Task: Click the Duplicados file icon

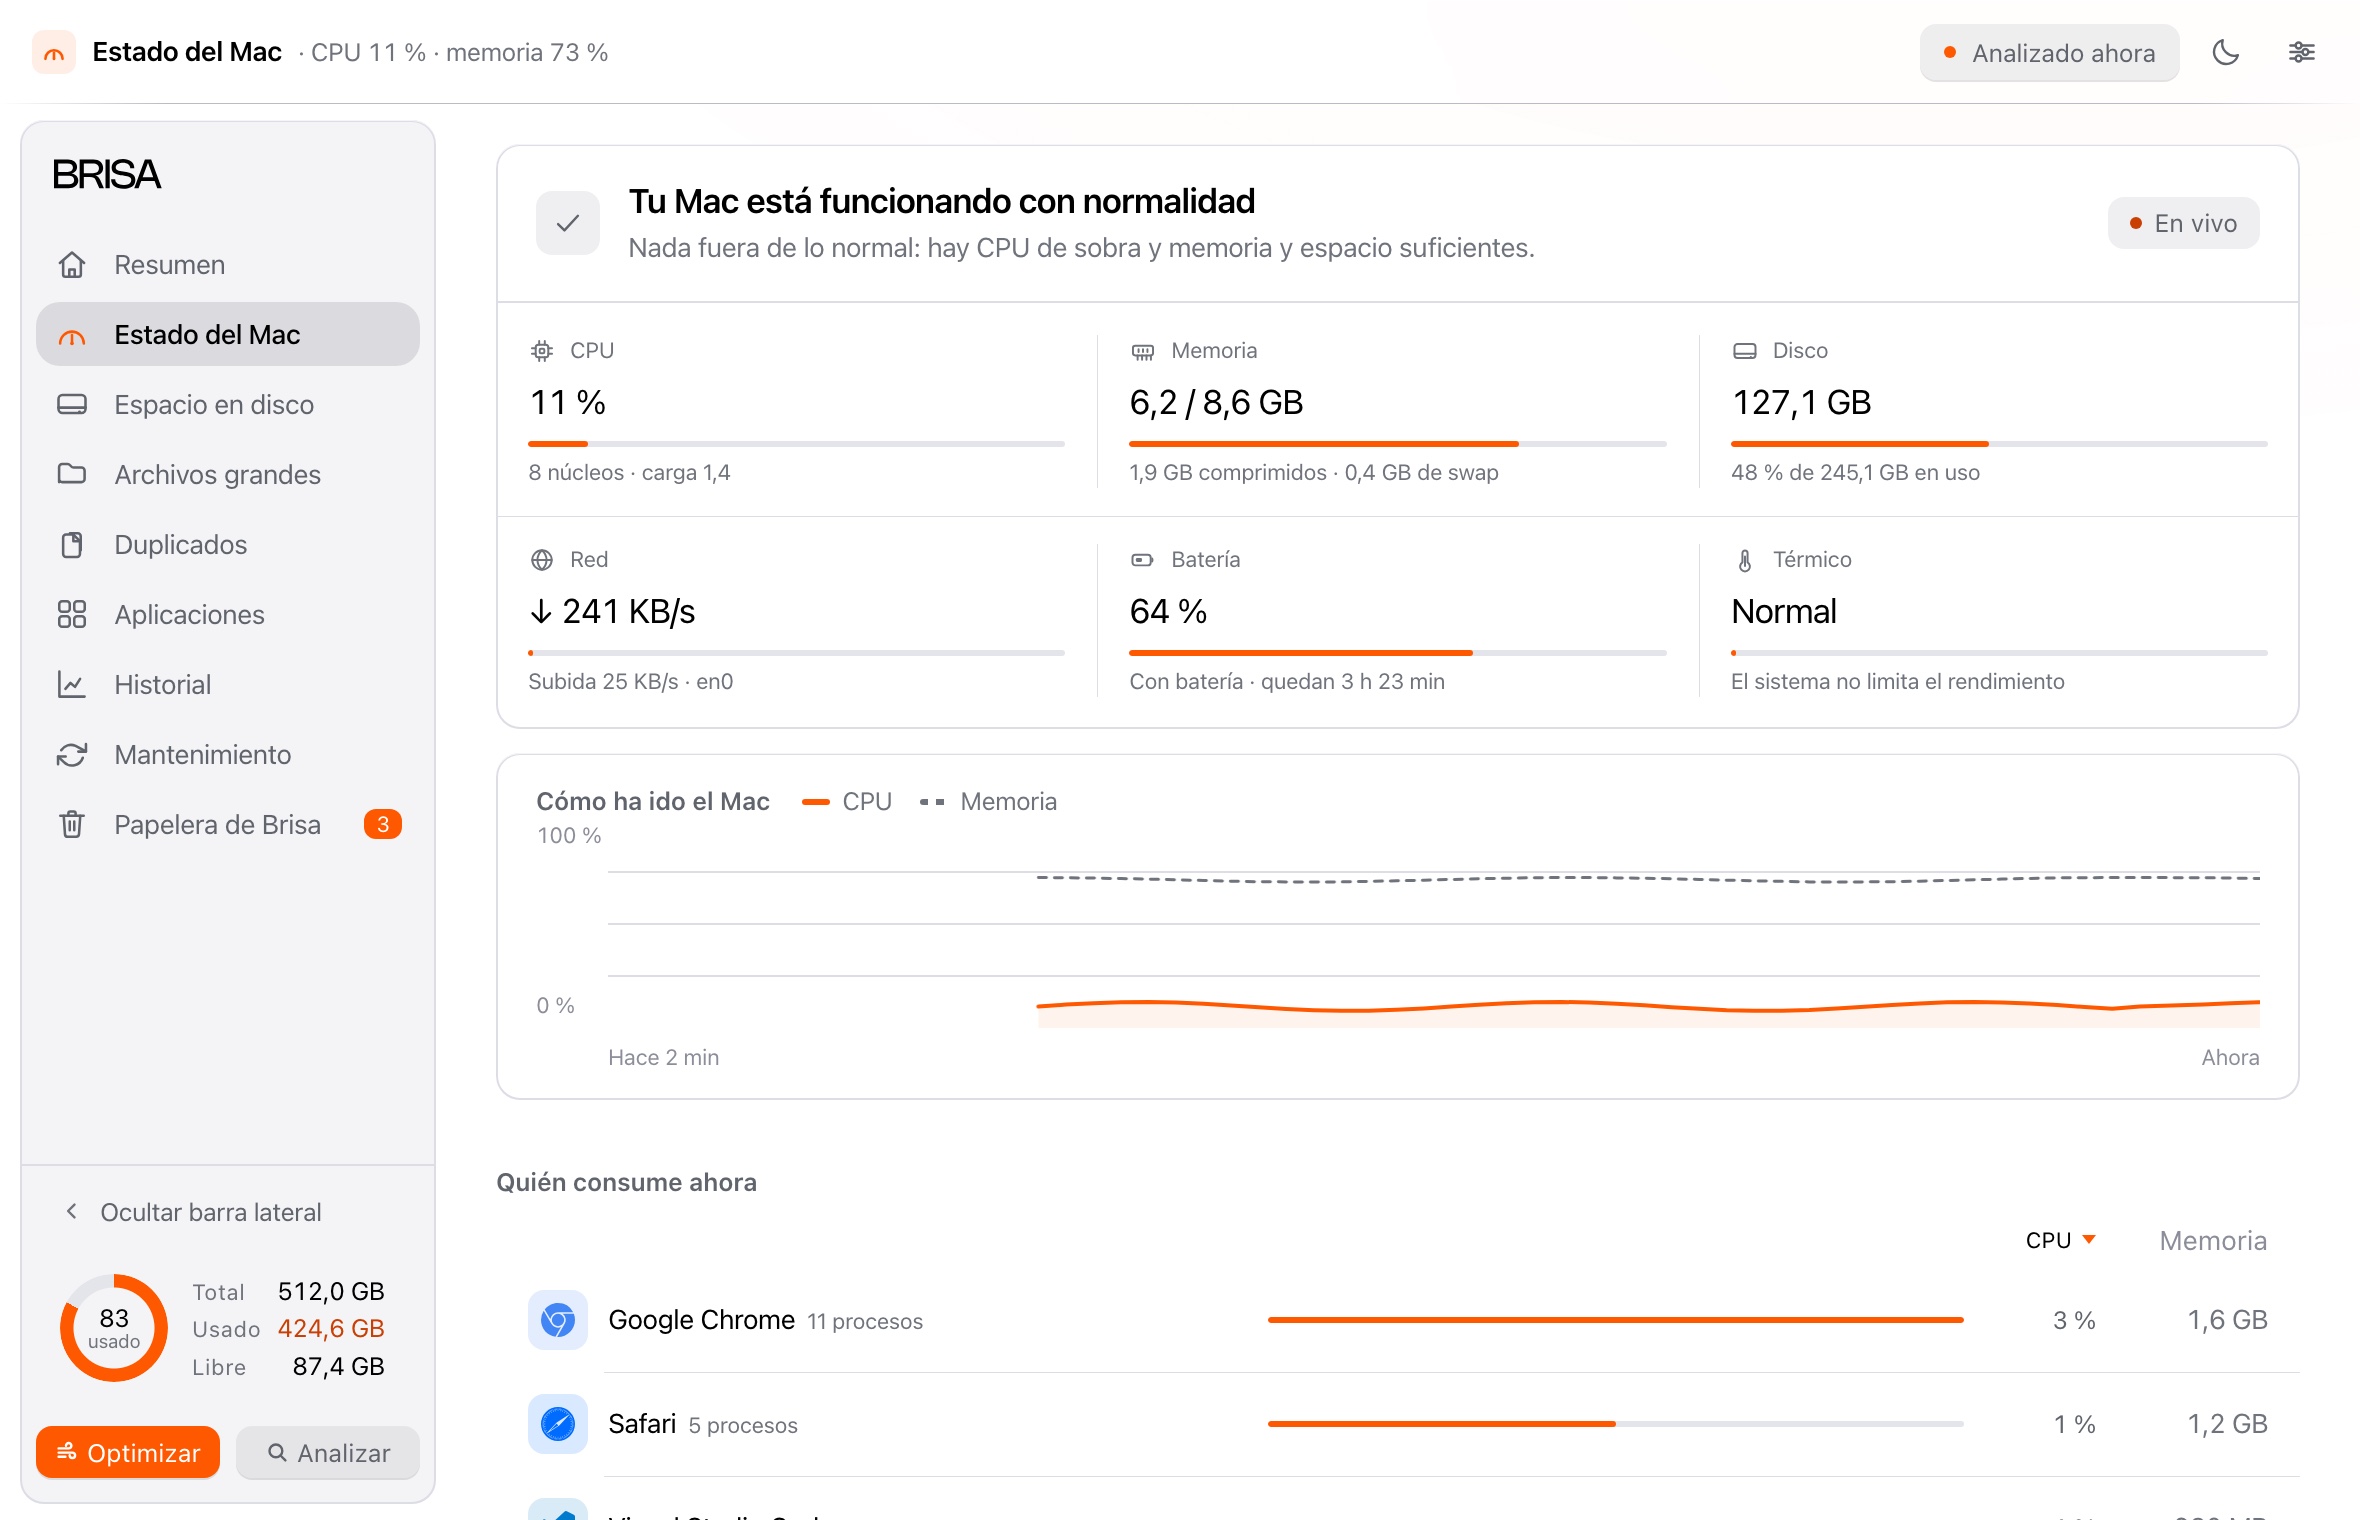Action: pos(72,544)
